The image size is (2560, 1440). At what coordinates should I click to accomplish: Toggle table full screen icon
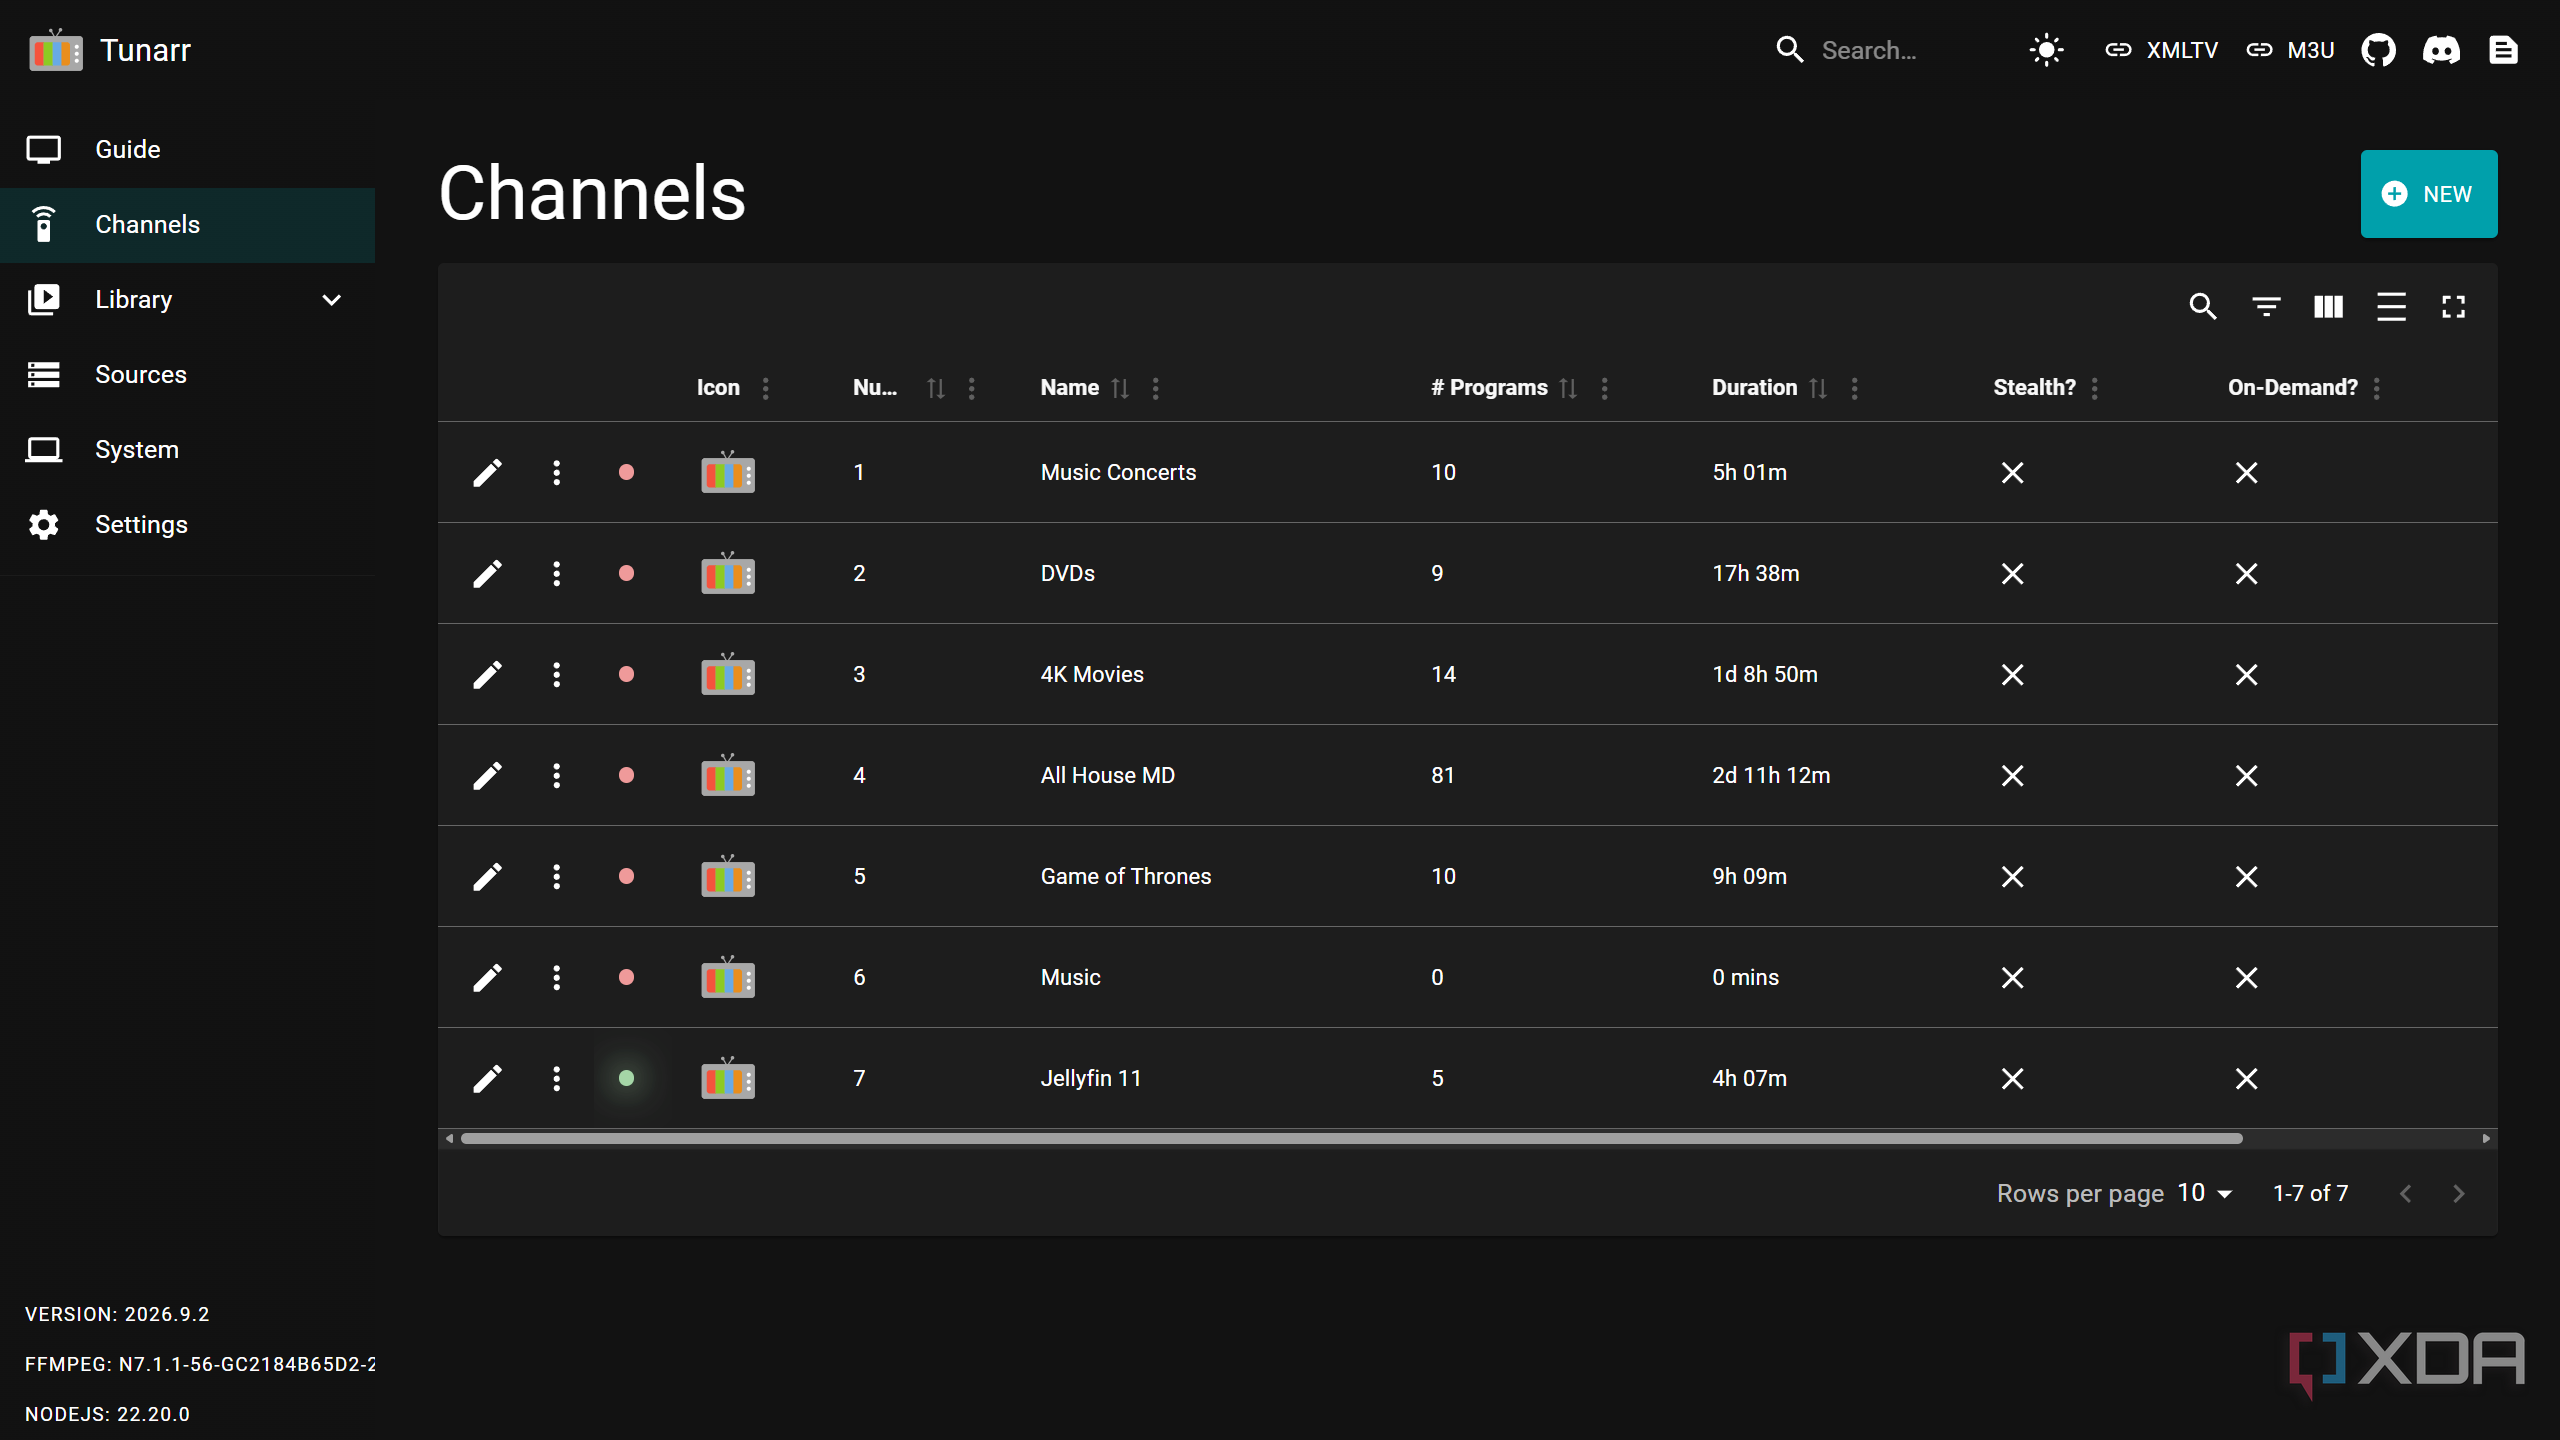pyautogui.click(x=2453, y=307)
